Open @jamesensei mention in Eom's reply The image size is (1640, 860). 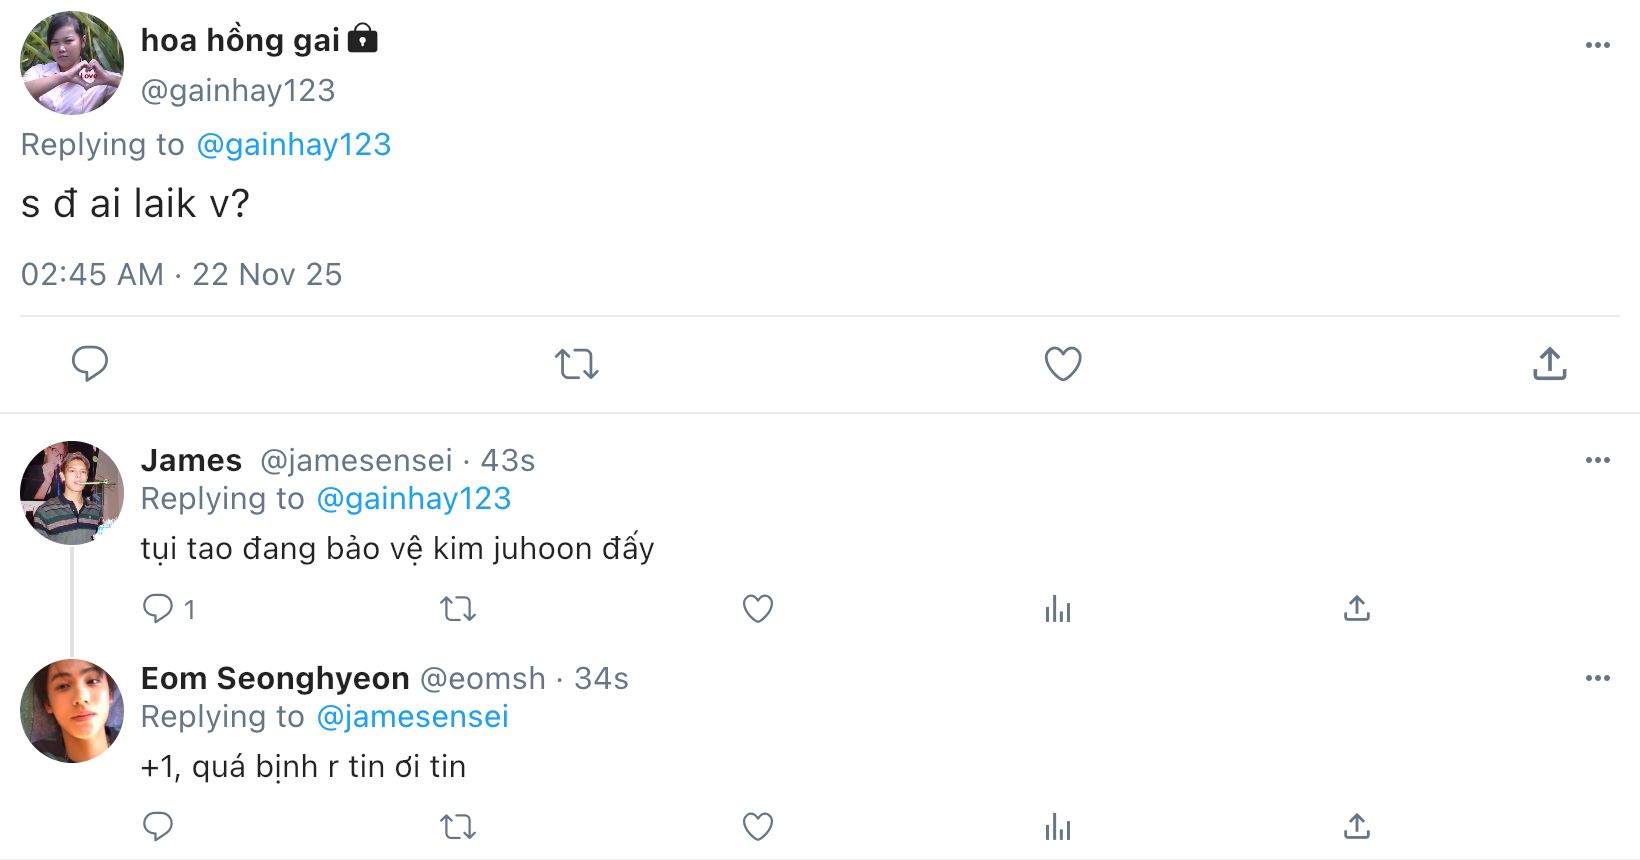(x=412, y=717)
